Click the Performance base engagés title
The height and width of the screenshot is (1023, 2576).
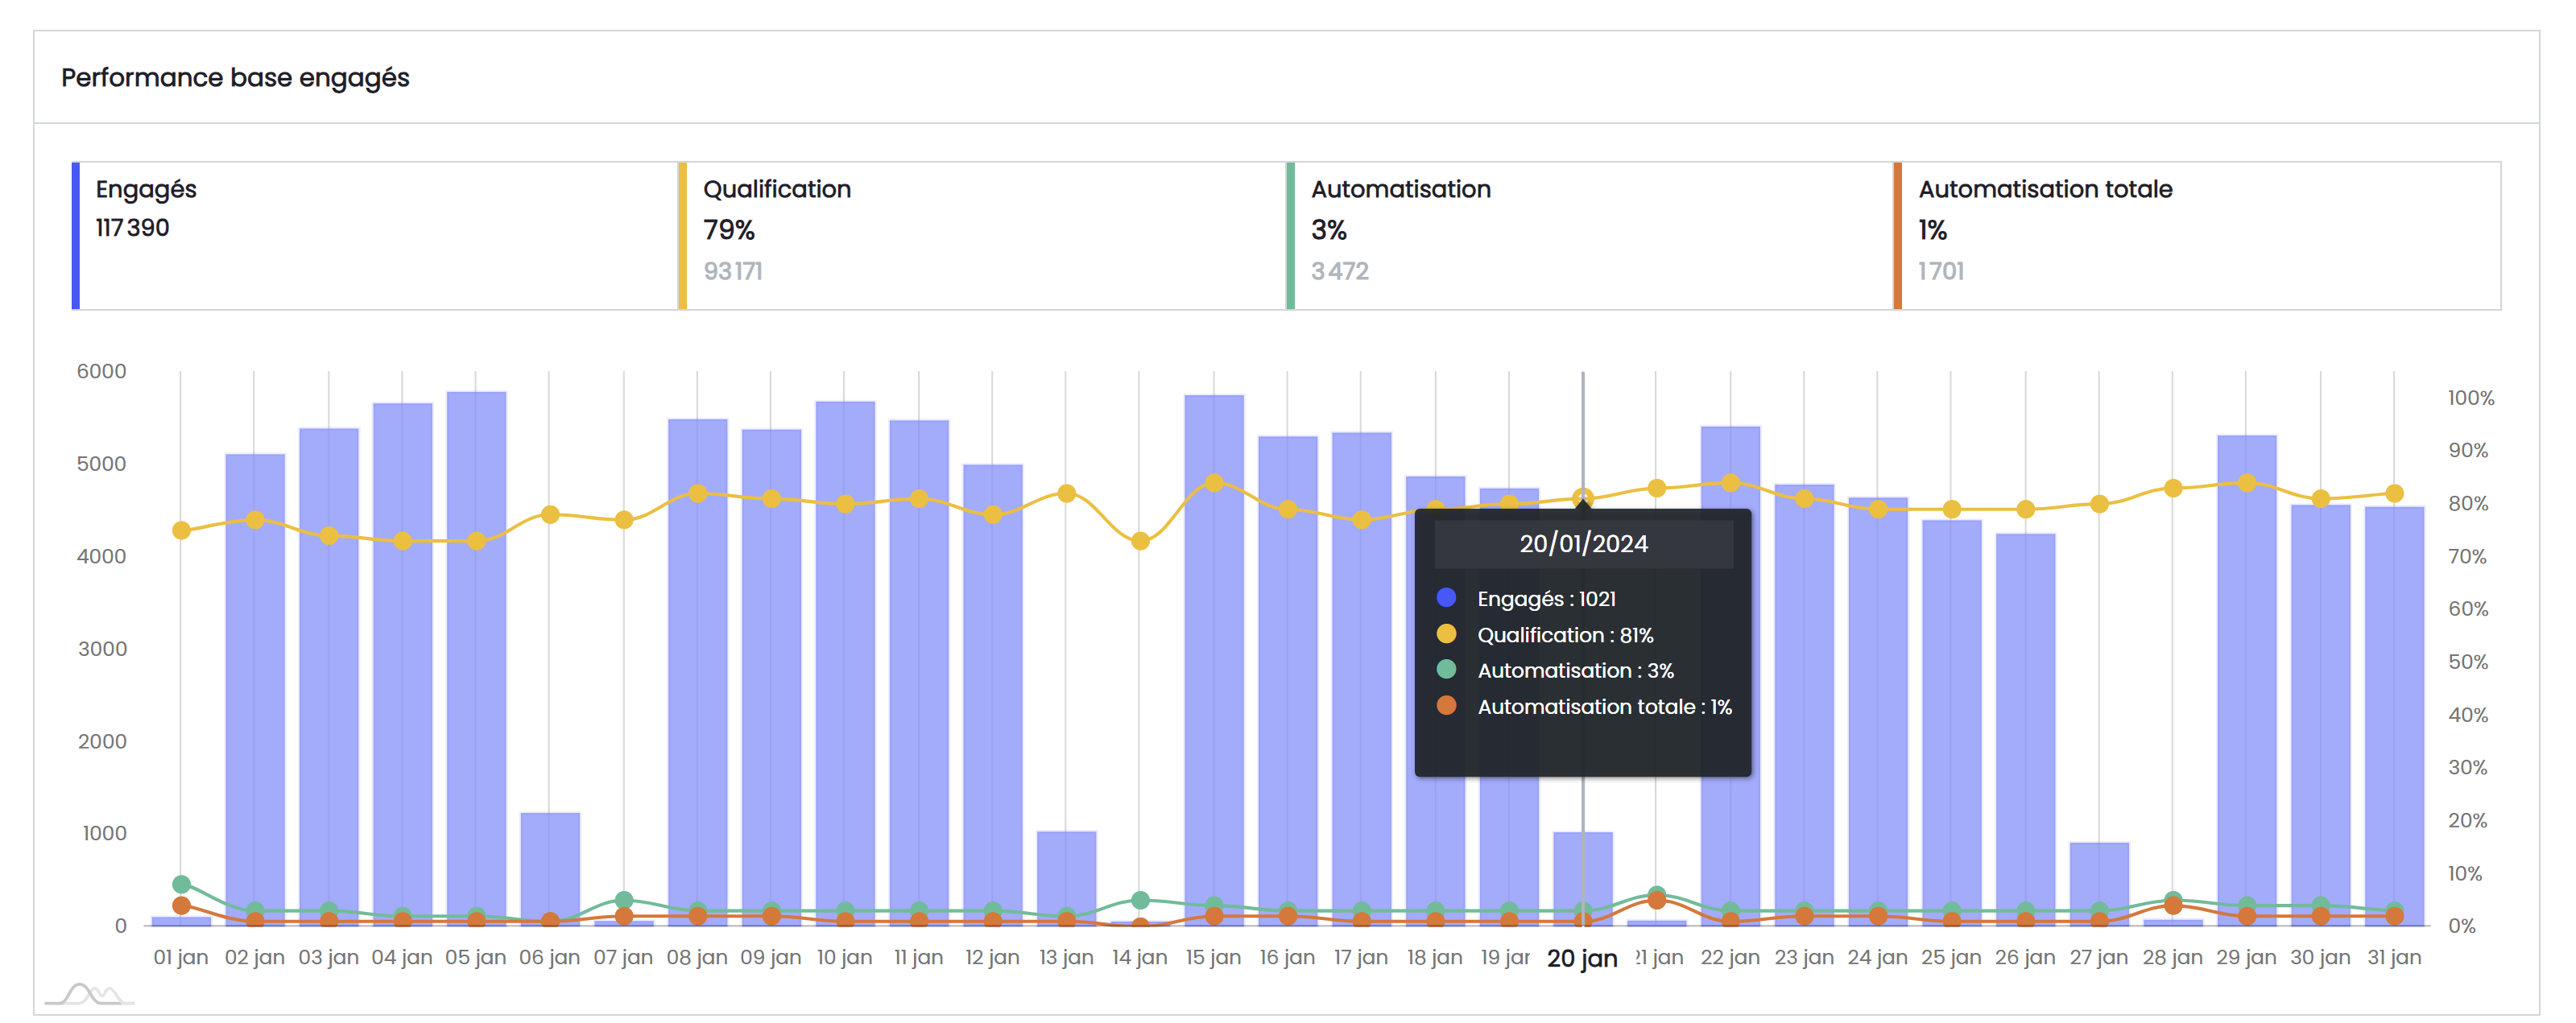coord(235,77)
